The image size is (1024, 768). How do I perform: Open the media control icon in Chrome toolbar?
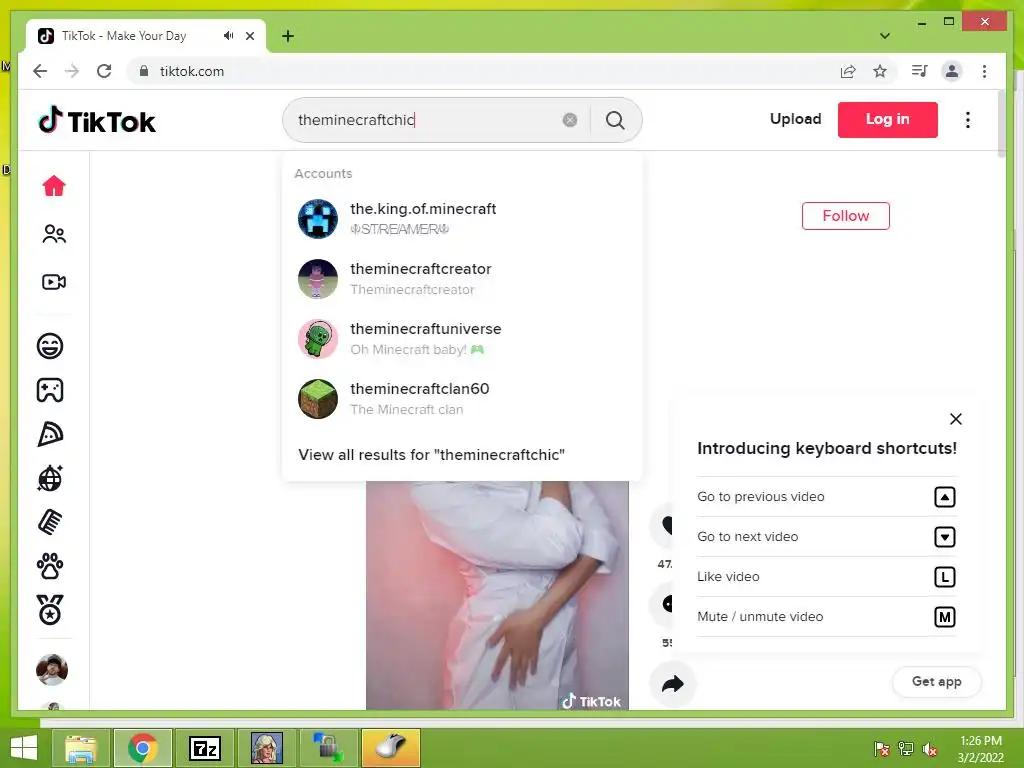920,71
